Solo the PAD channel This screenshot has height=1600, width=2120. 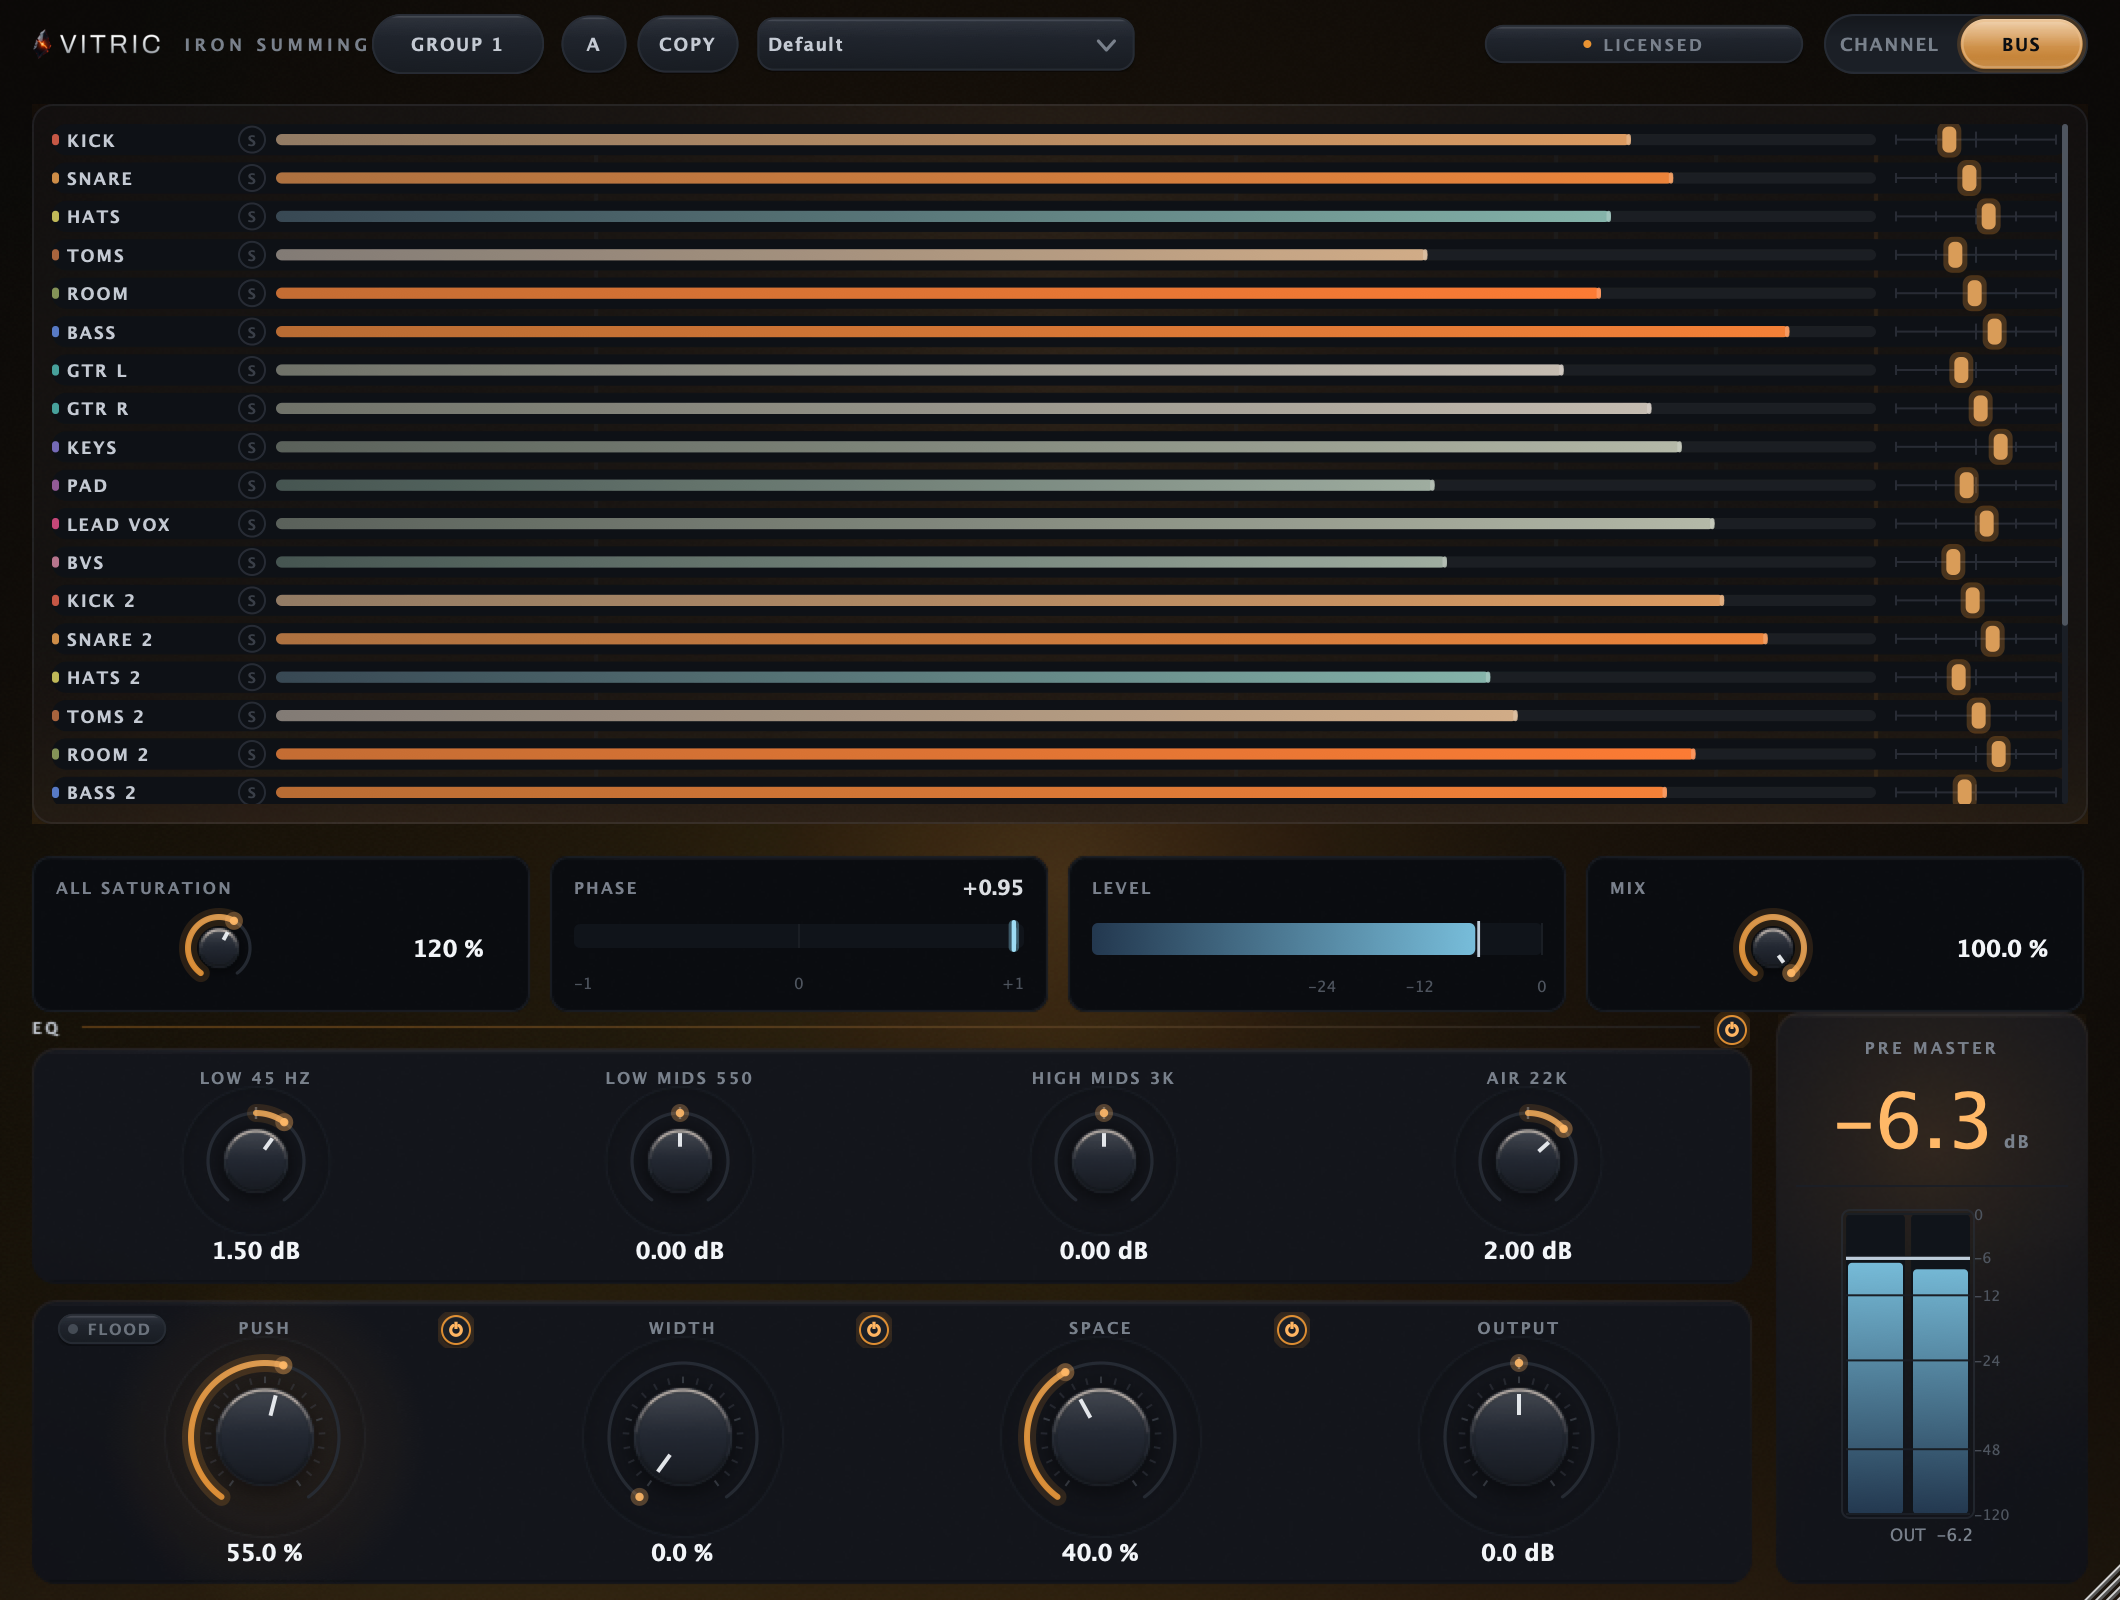point(251,485)
